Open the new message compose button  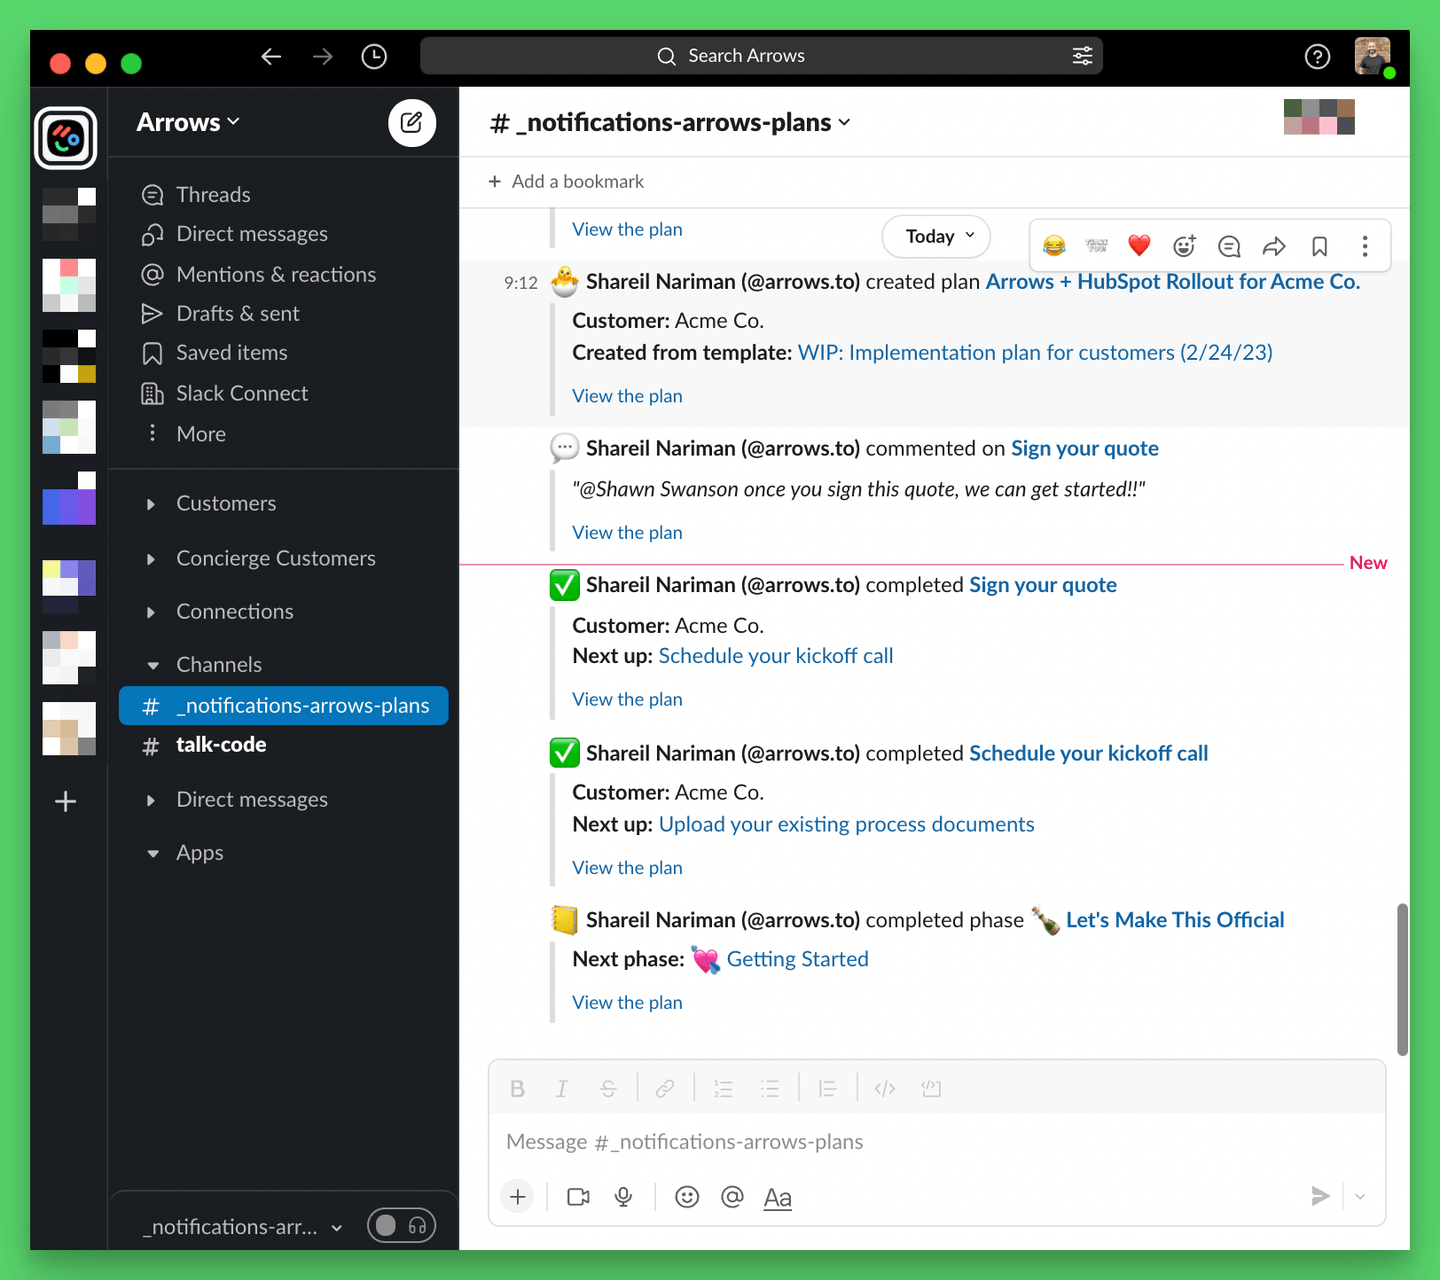[x=411, y=123]
